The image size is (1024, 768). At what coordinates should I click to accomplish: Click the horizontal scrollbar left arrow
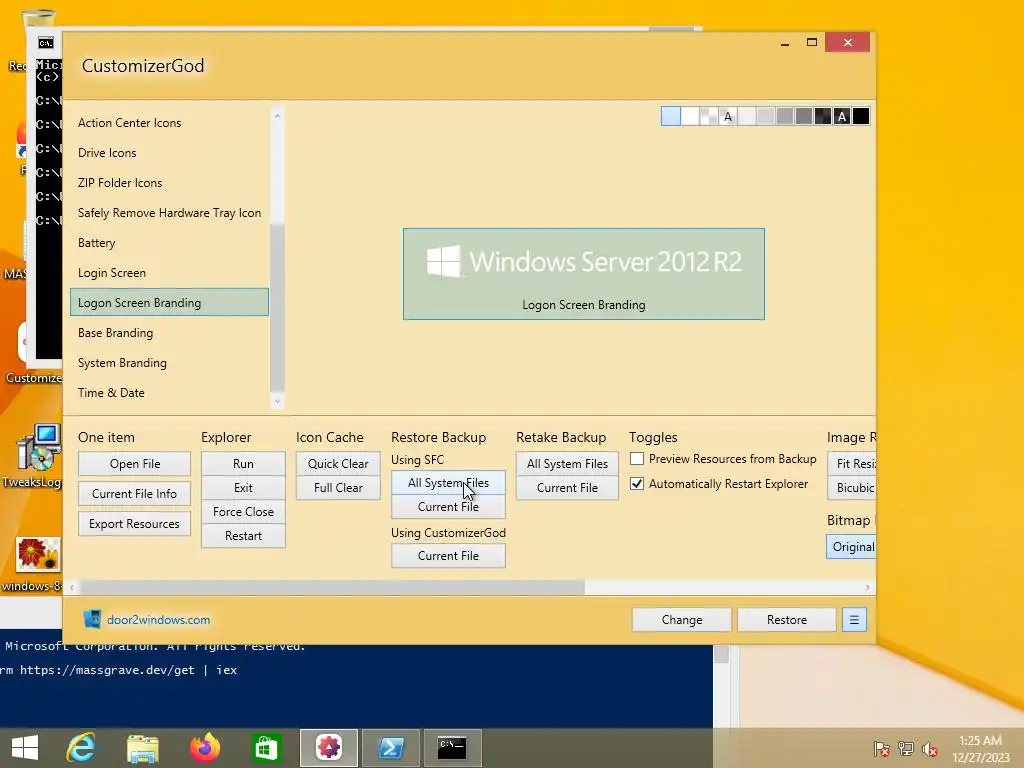point(72,588)
